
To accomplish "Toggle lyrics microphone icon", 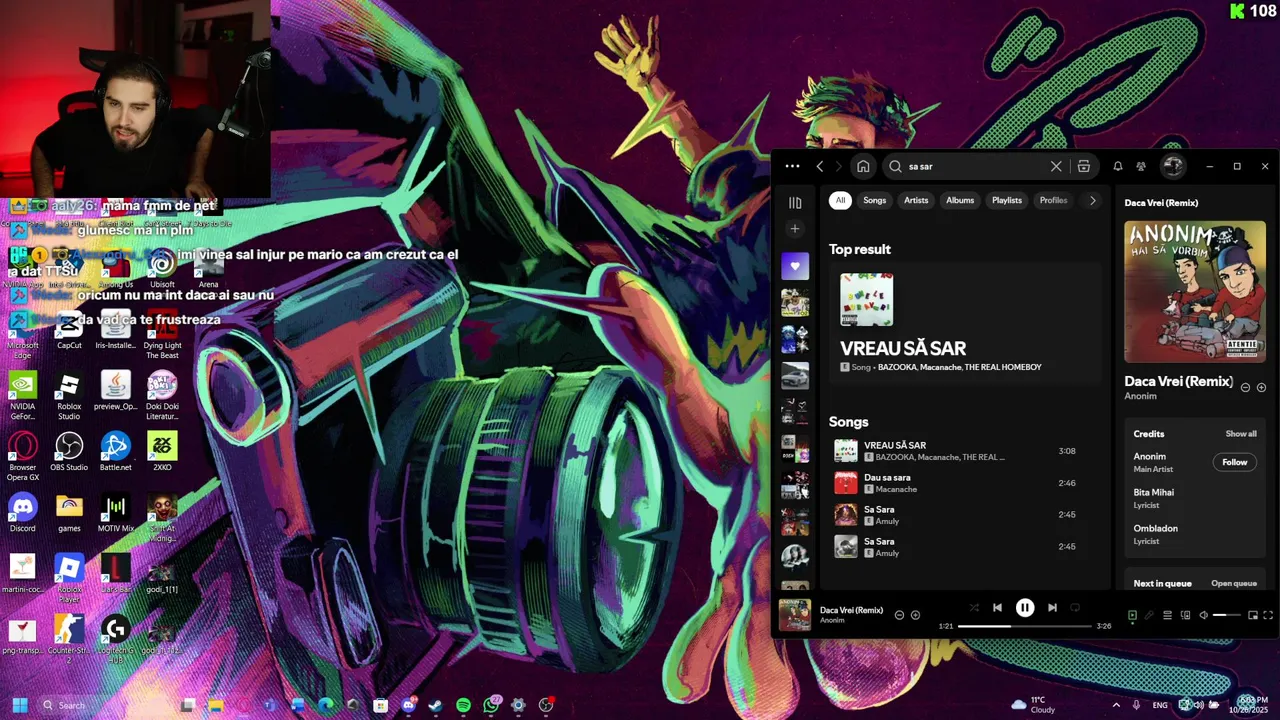I will coord(1149,615).
